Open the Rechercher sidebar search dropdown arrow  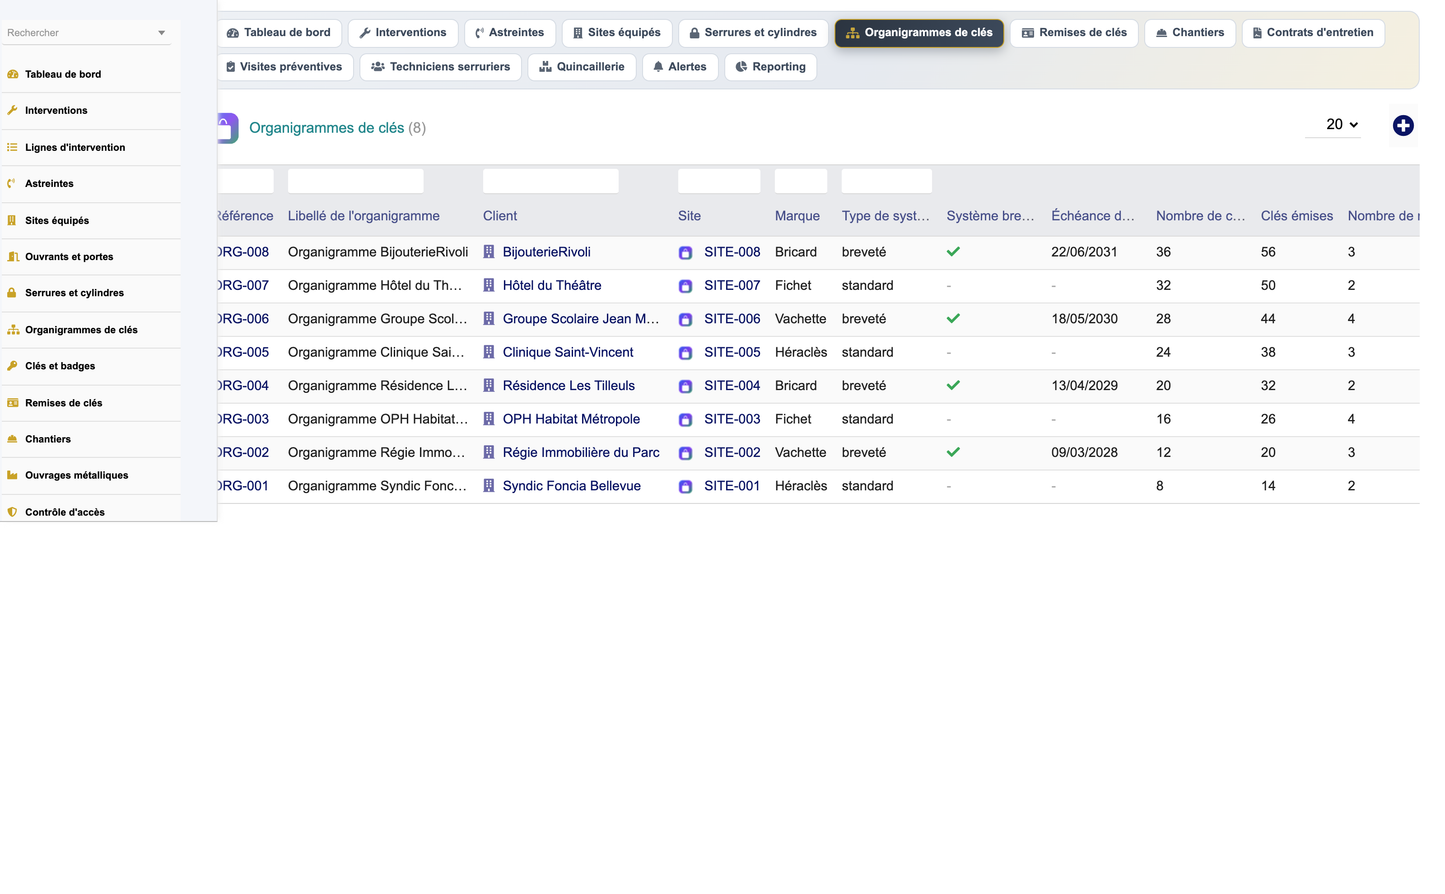(x=161, y=33)
